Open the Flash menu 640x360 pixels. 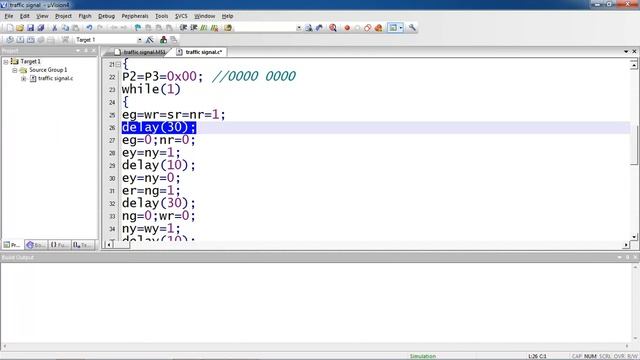[85, 16]
